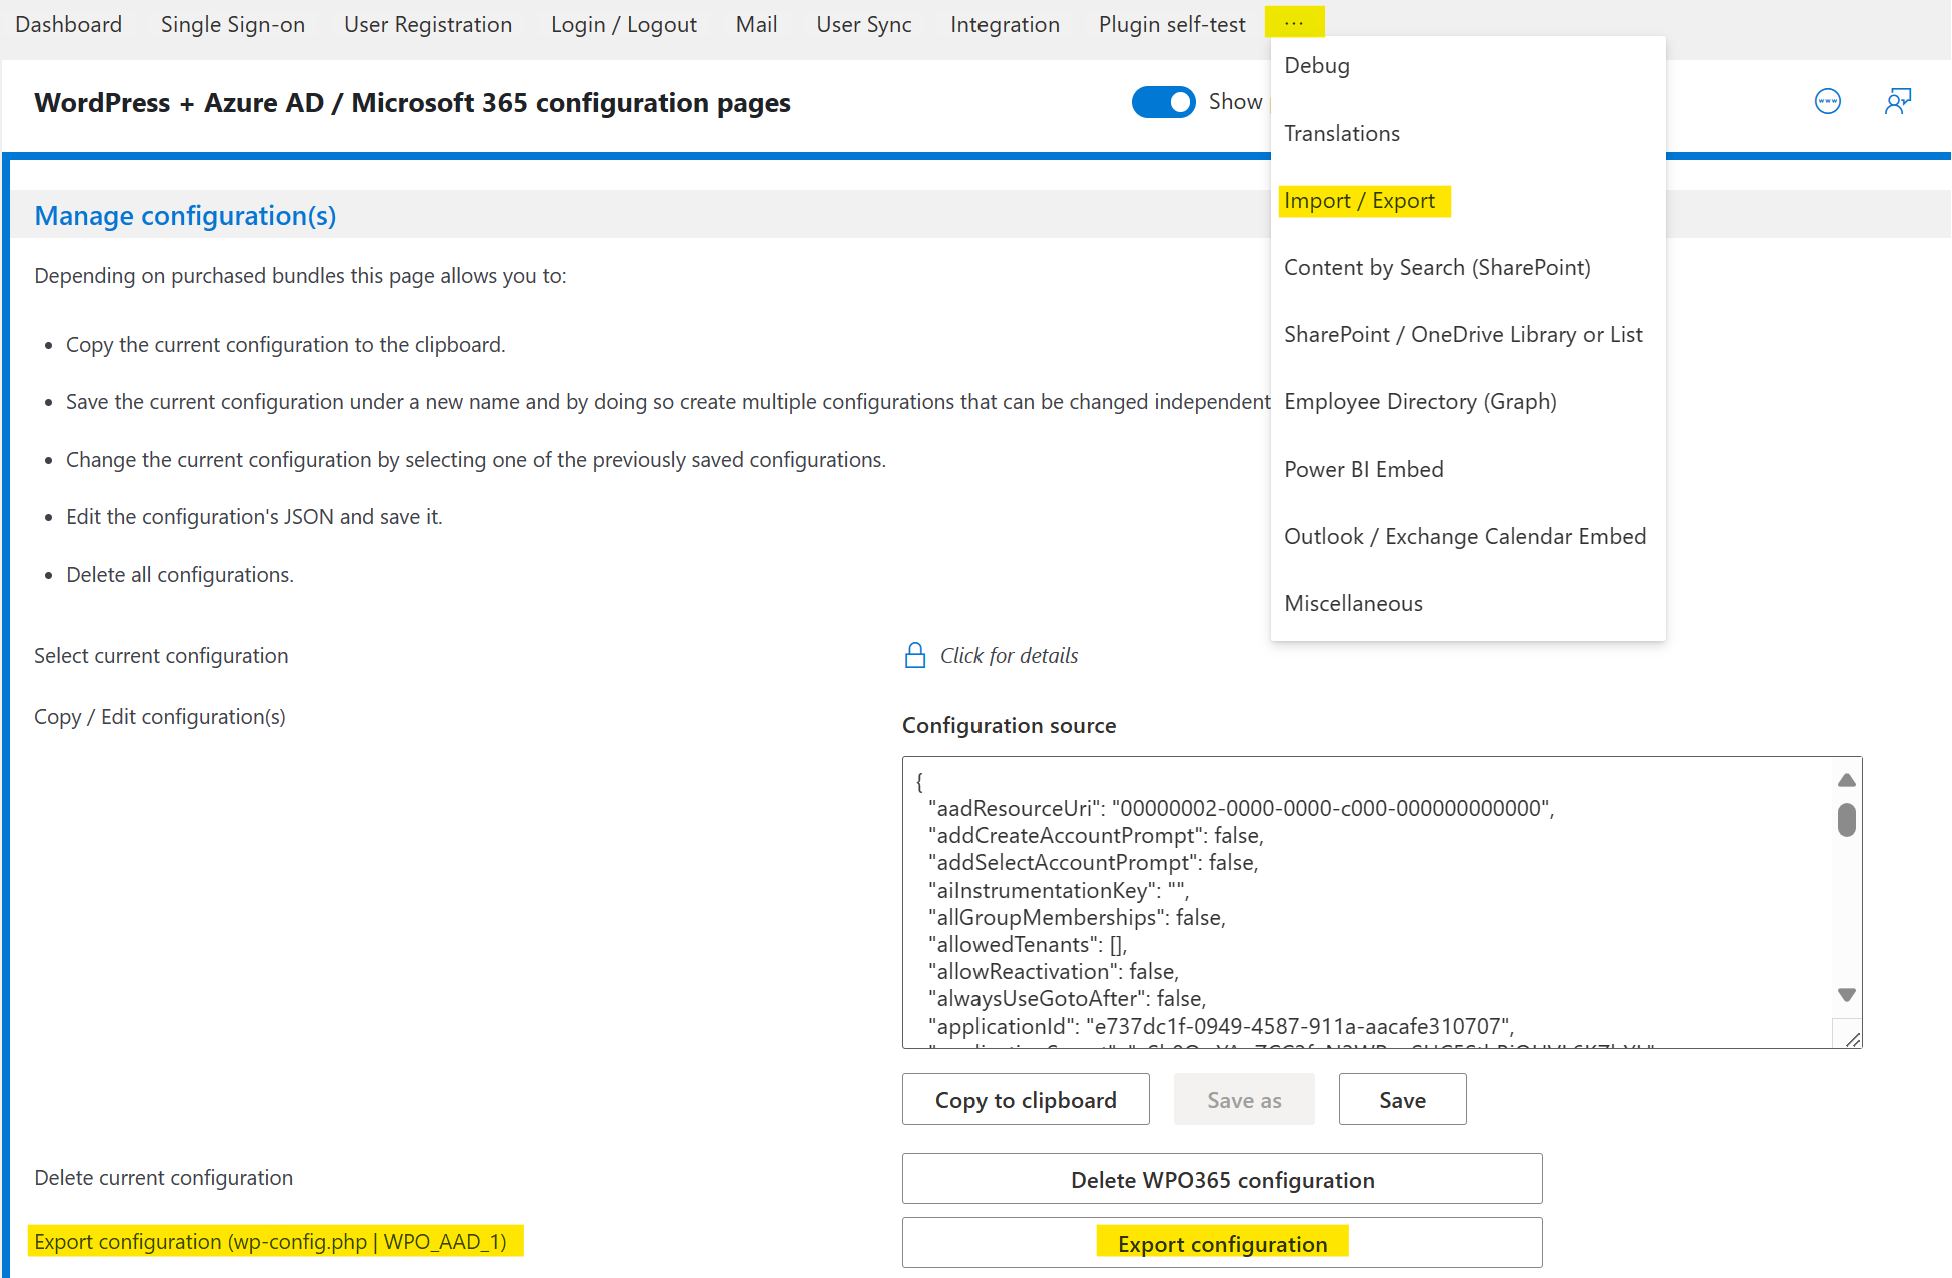Click the Delete current configuration label
Viewport: 1952px width, 1278px height.
[163, 1177]
